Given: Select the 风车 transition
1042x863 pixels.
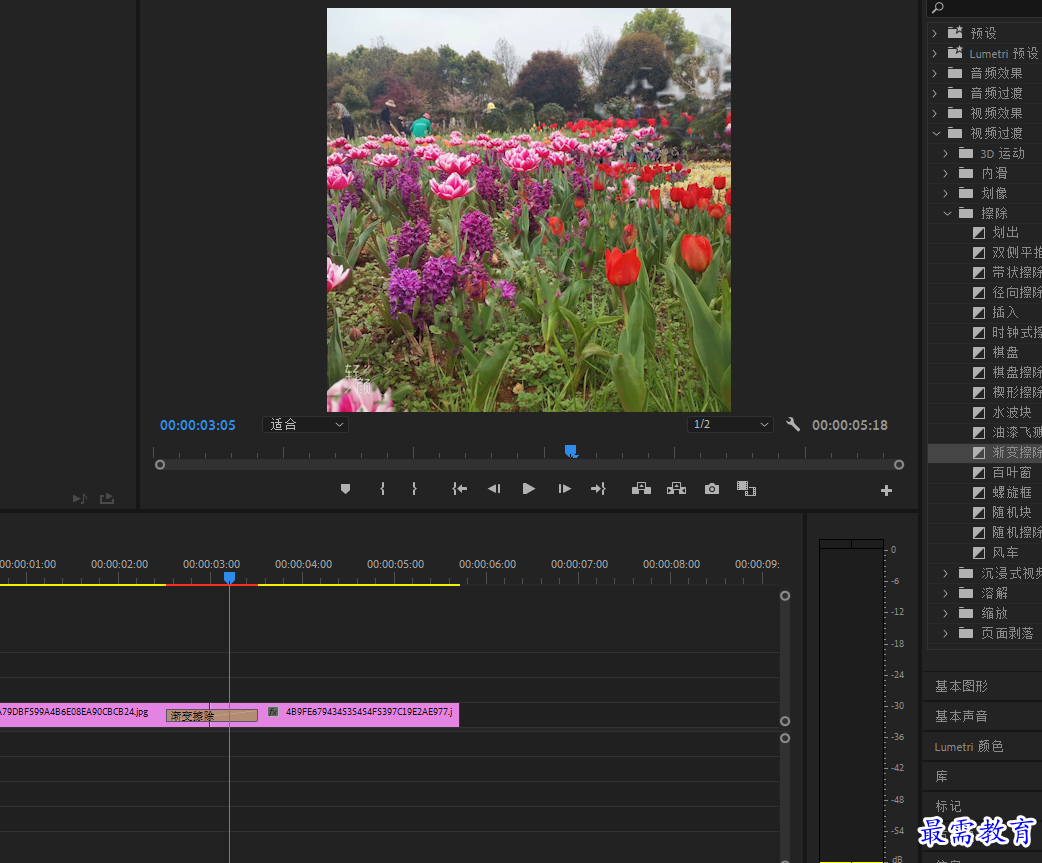Looking at the screenshot, I should 1005,552.
